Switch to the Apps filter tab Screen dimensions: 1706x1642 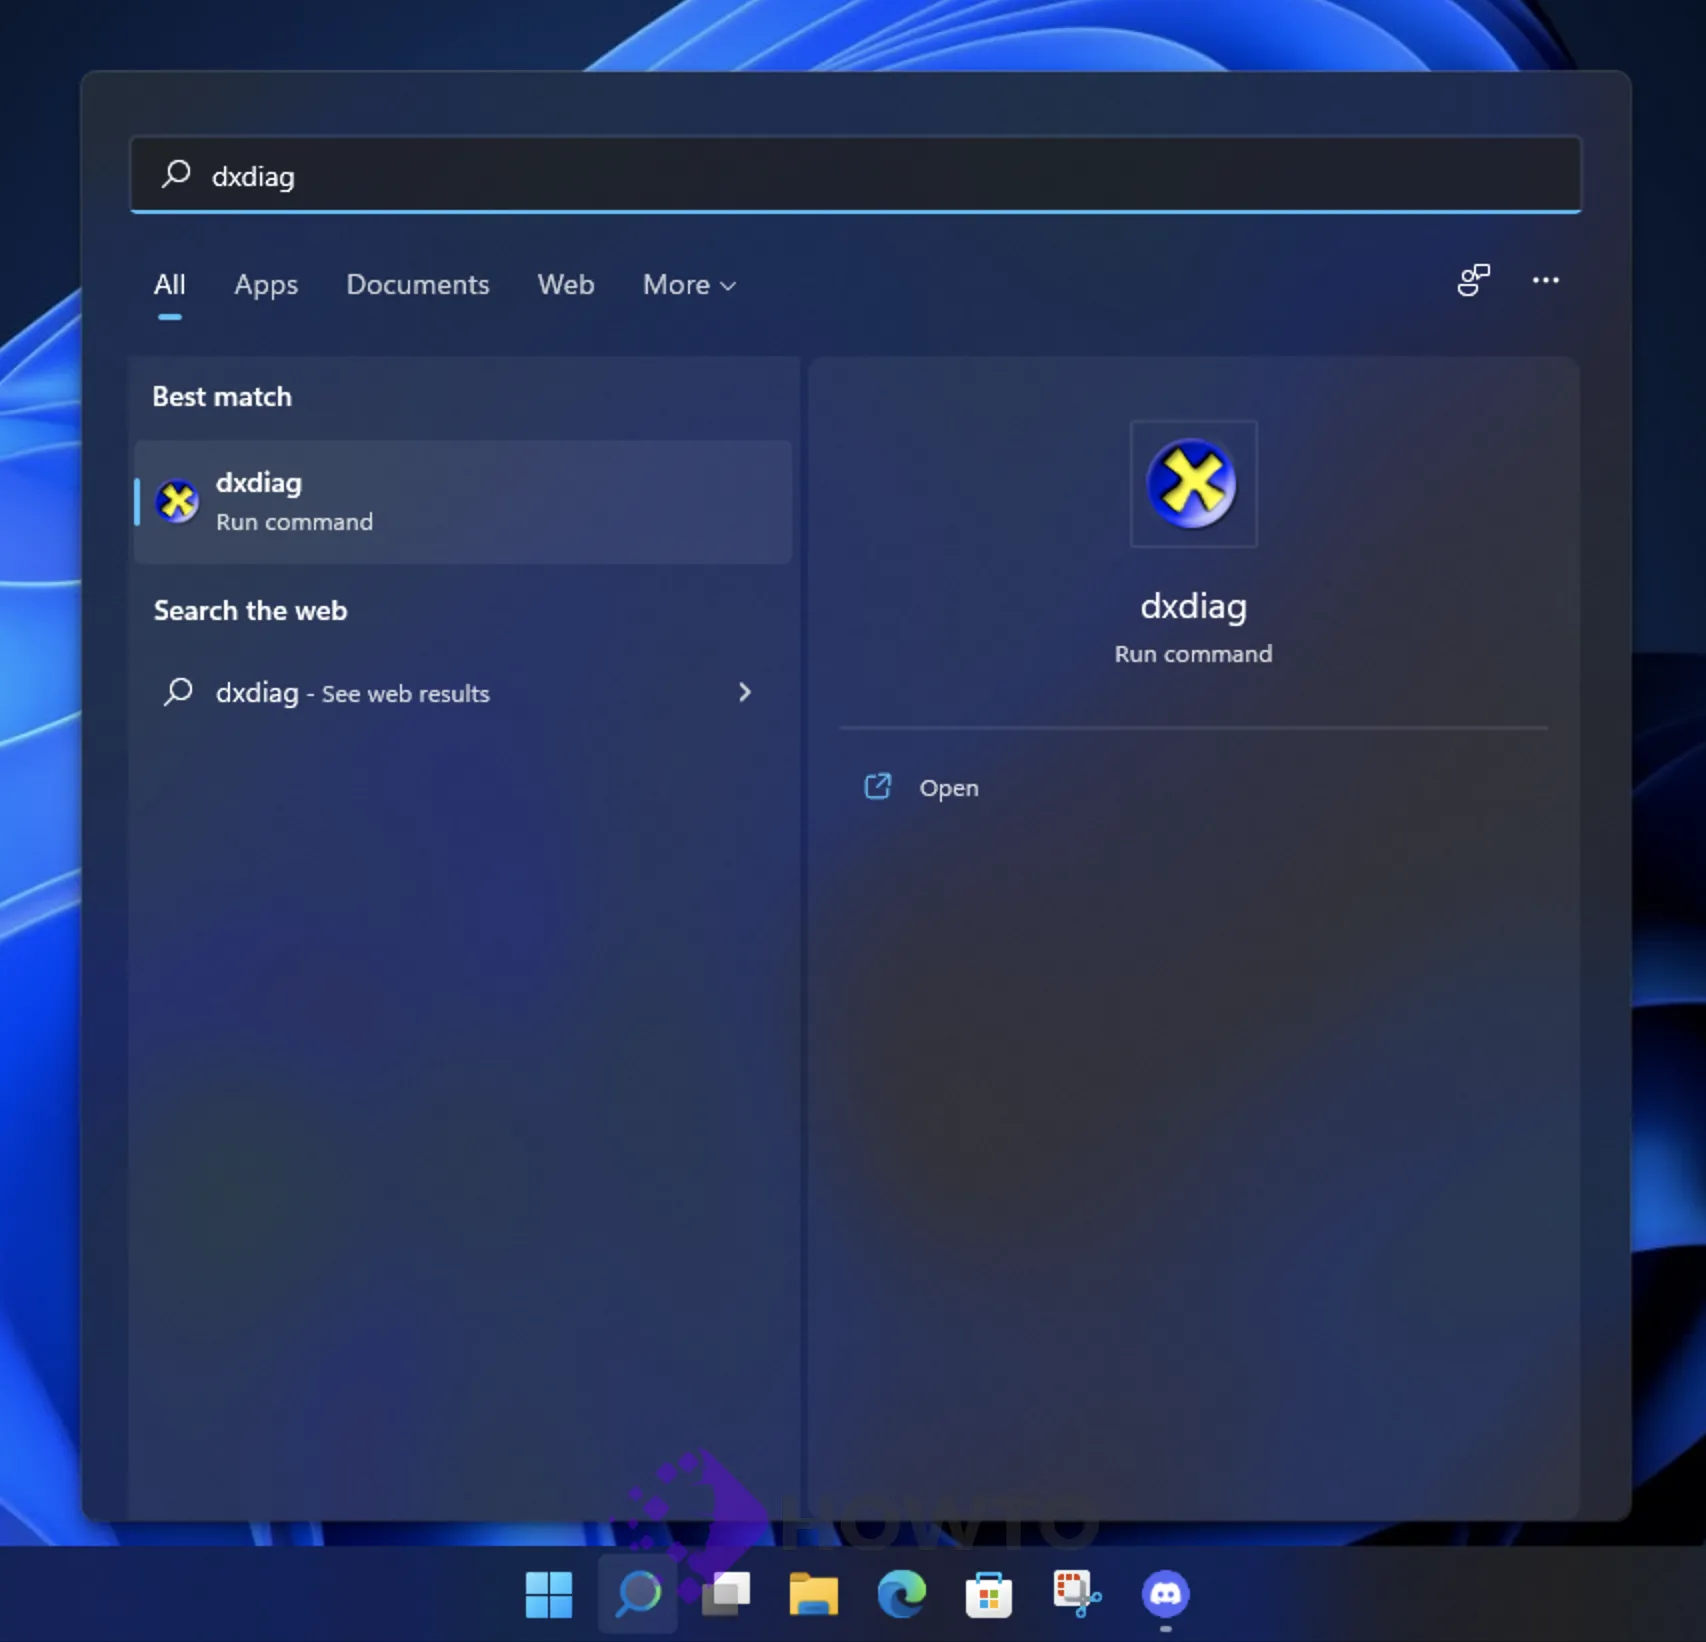pos(266,285)
